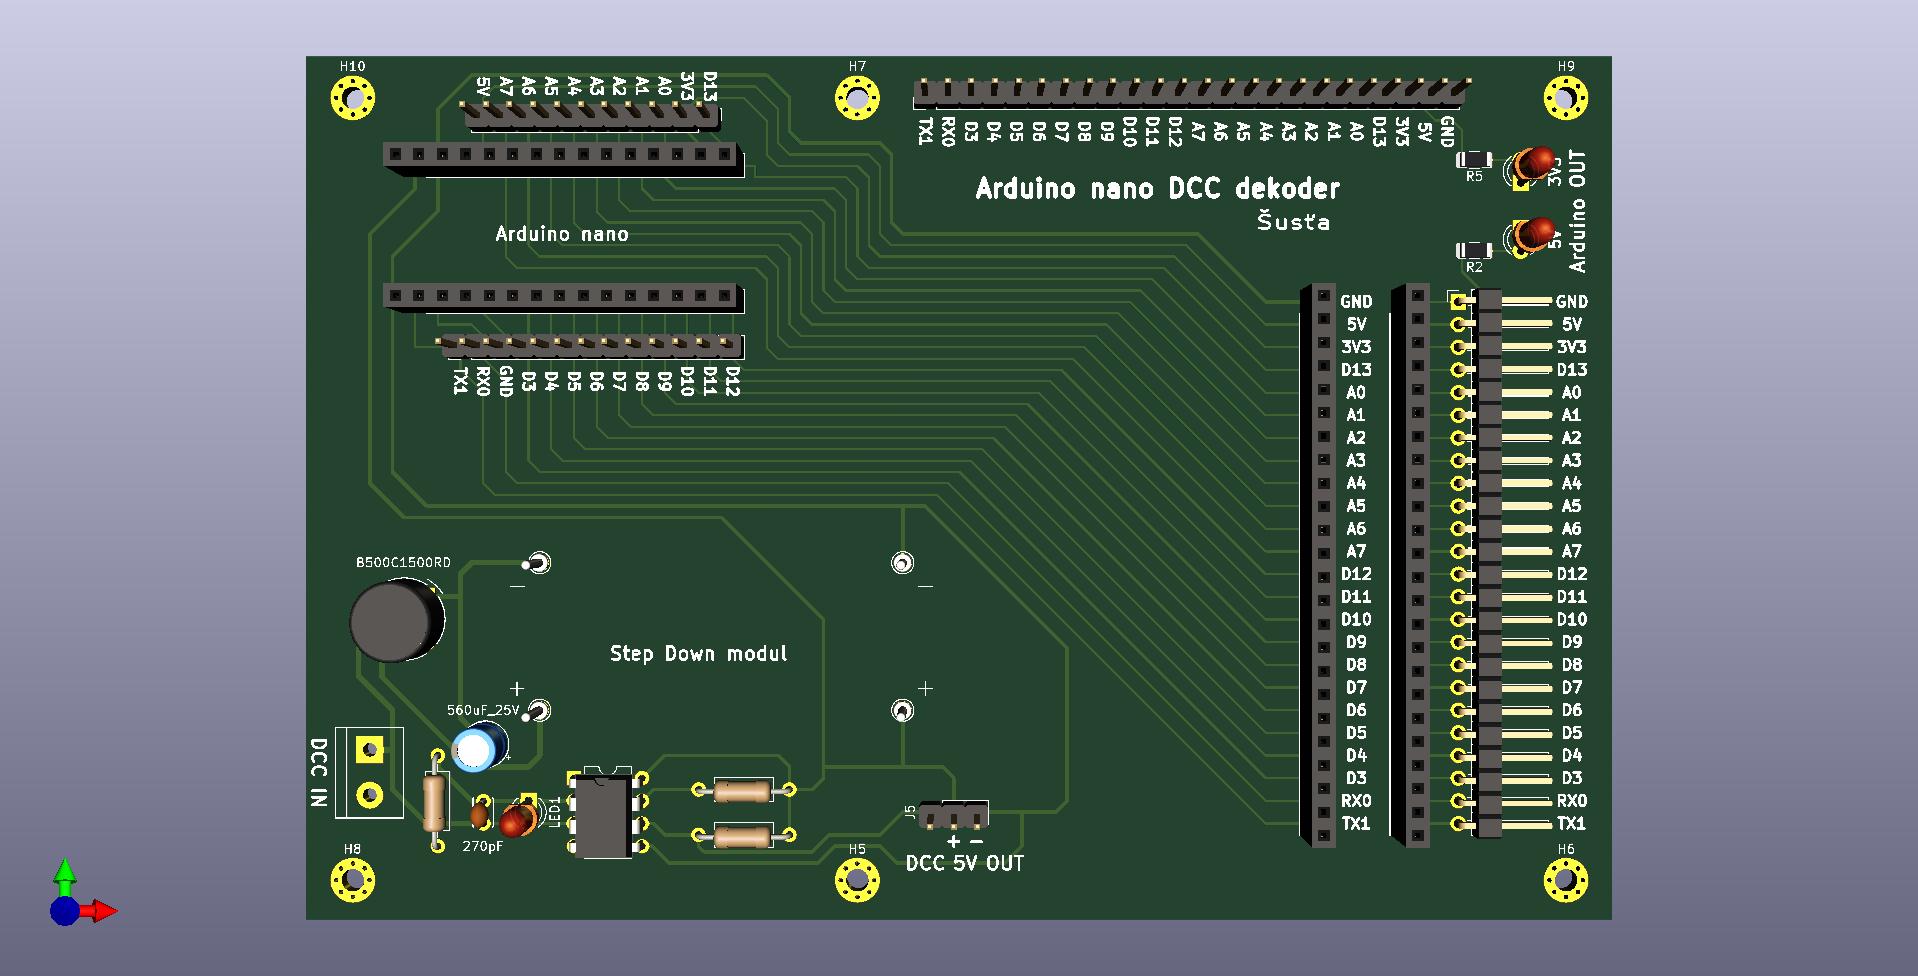This screenshot has width=1918, height=976.
Task: Click the red X-axis arrow of the orientation gizmo
Action: tap(100, 911)
